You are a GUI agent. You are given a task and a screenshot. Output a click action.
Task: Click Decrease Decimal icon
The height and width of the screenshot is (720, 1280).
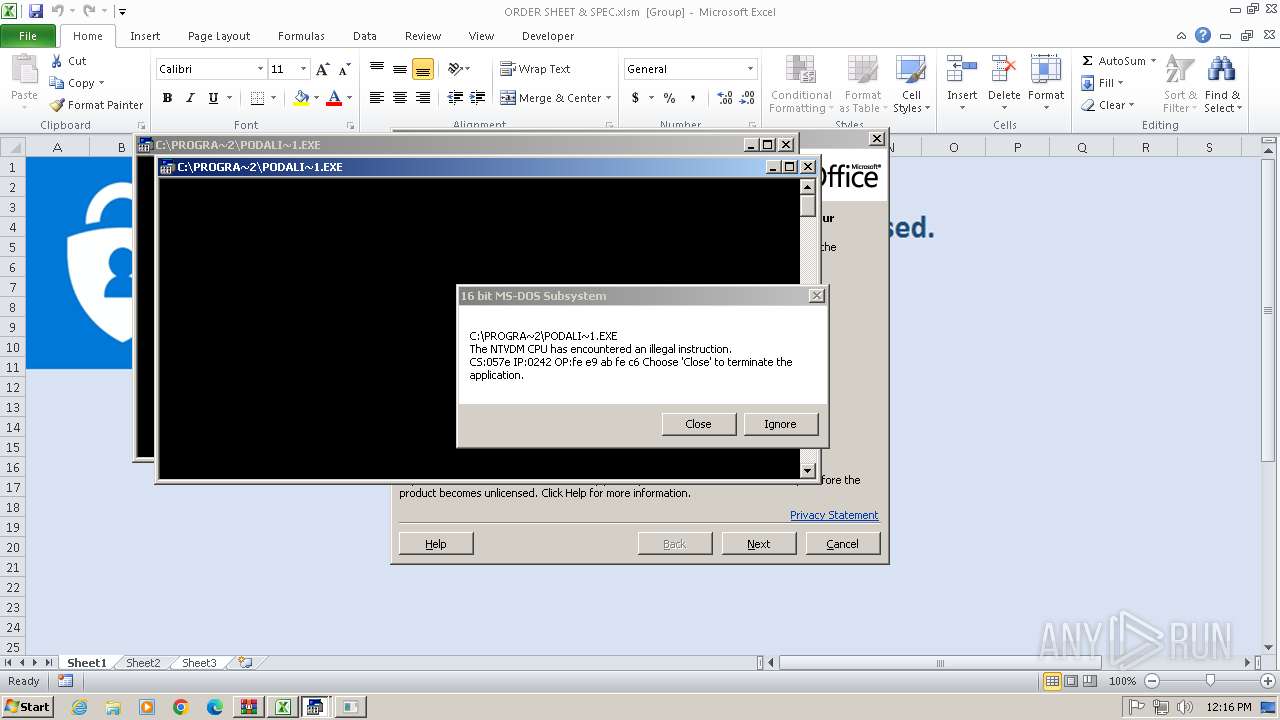tap(748, 98)
